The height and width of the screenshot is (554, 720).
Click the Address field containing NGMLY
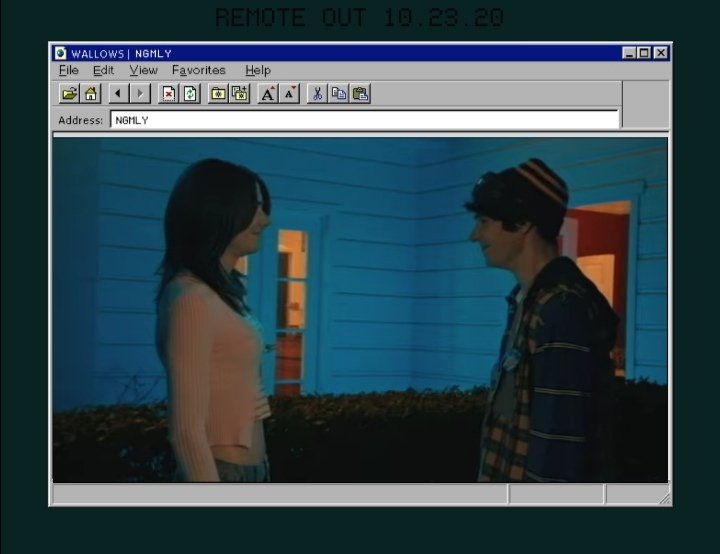coord(365,120)
